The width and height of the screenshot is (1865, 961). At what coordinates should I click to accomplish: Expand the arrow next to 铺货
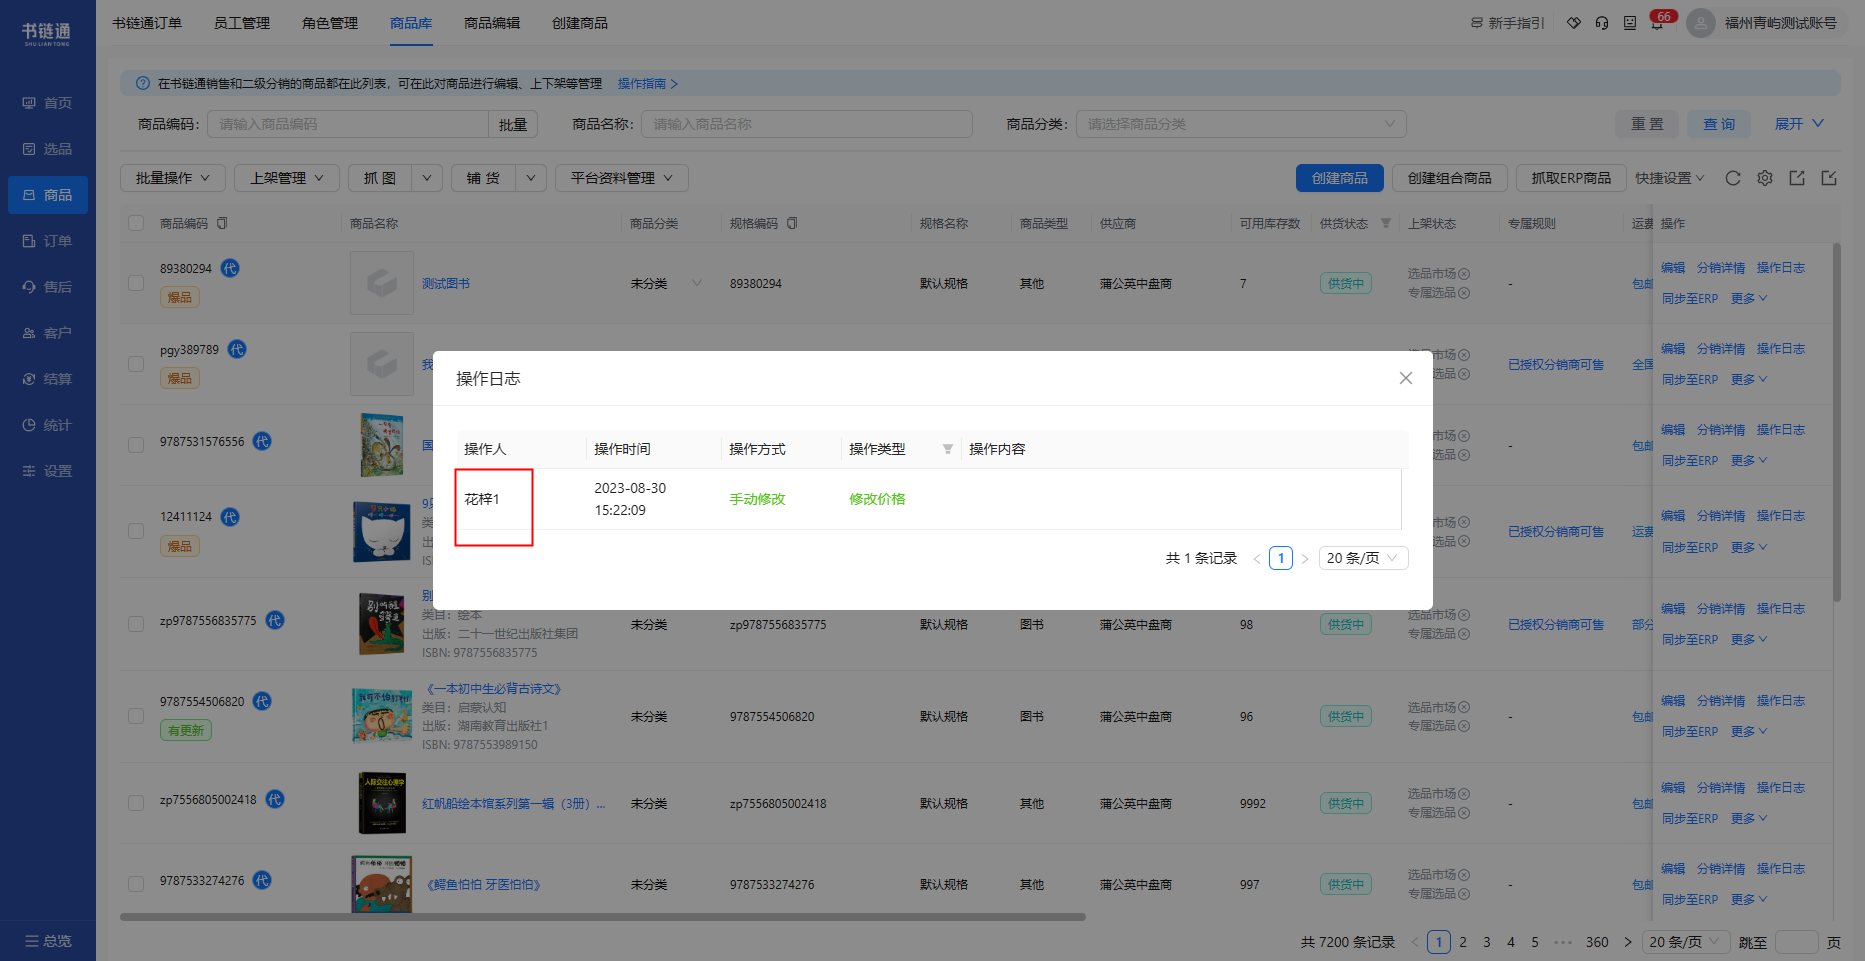[x=531, y=178]
